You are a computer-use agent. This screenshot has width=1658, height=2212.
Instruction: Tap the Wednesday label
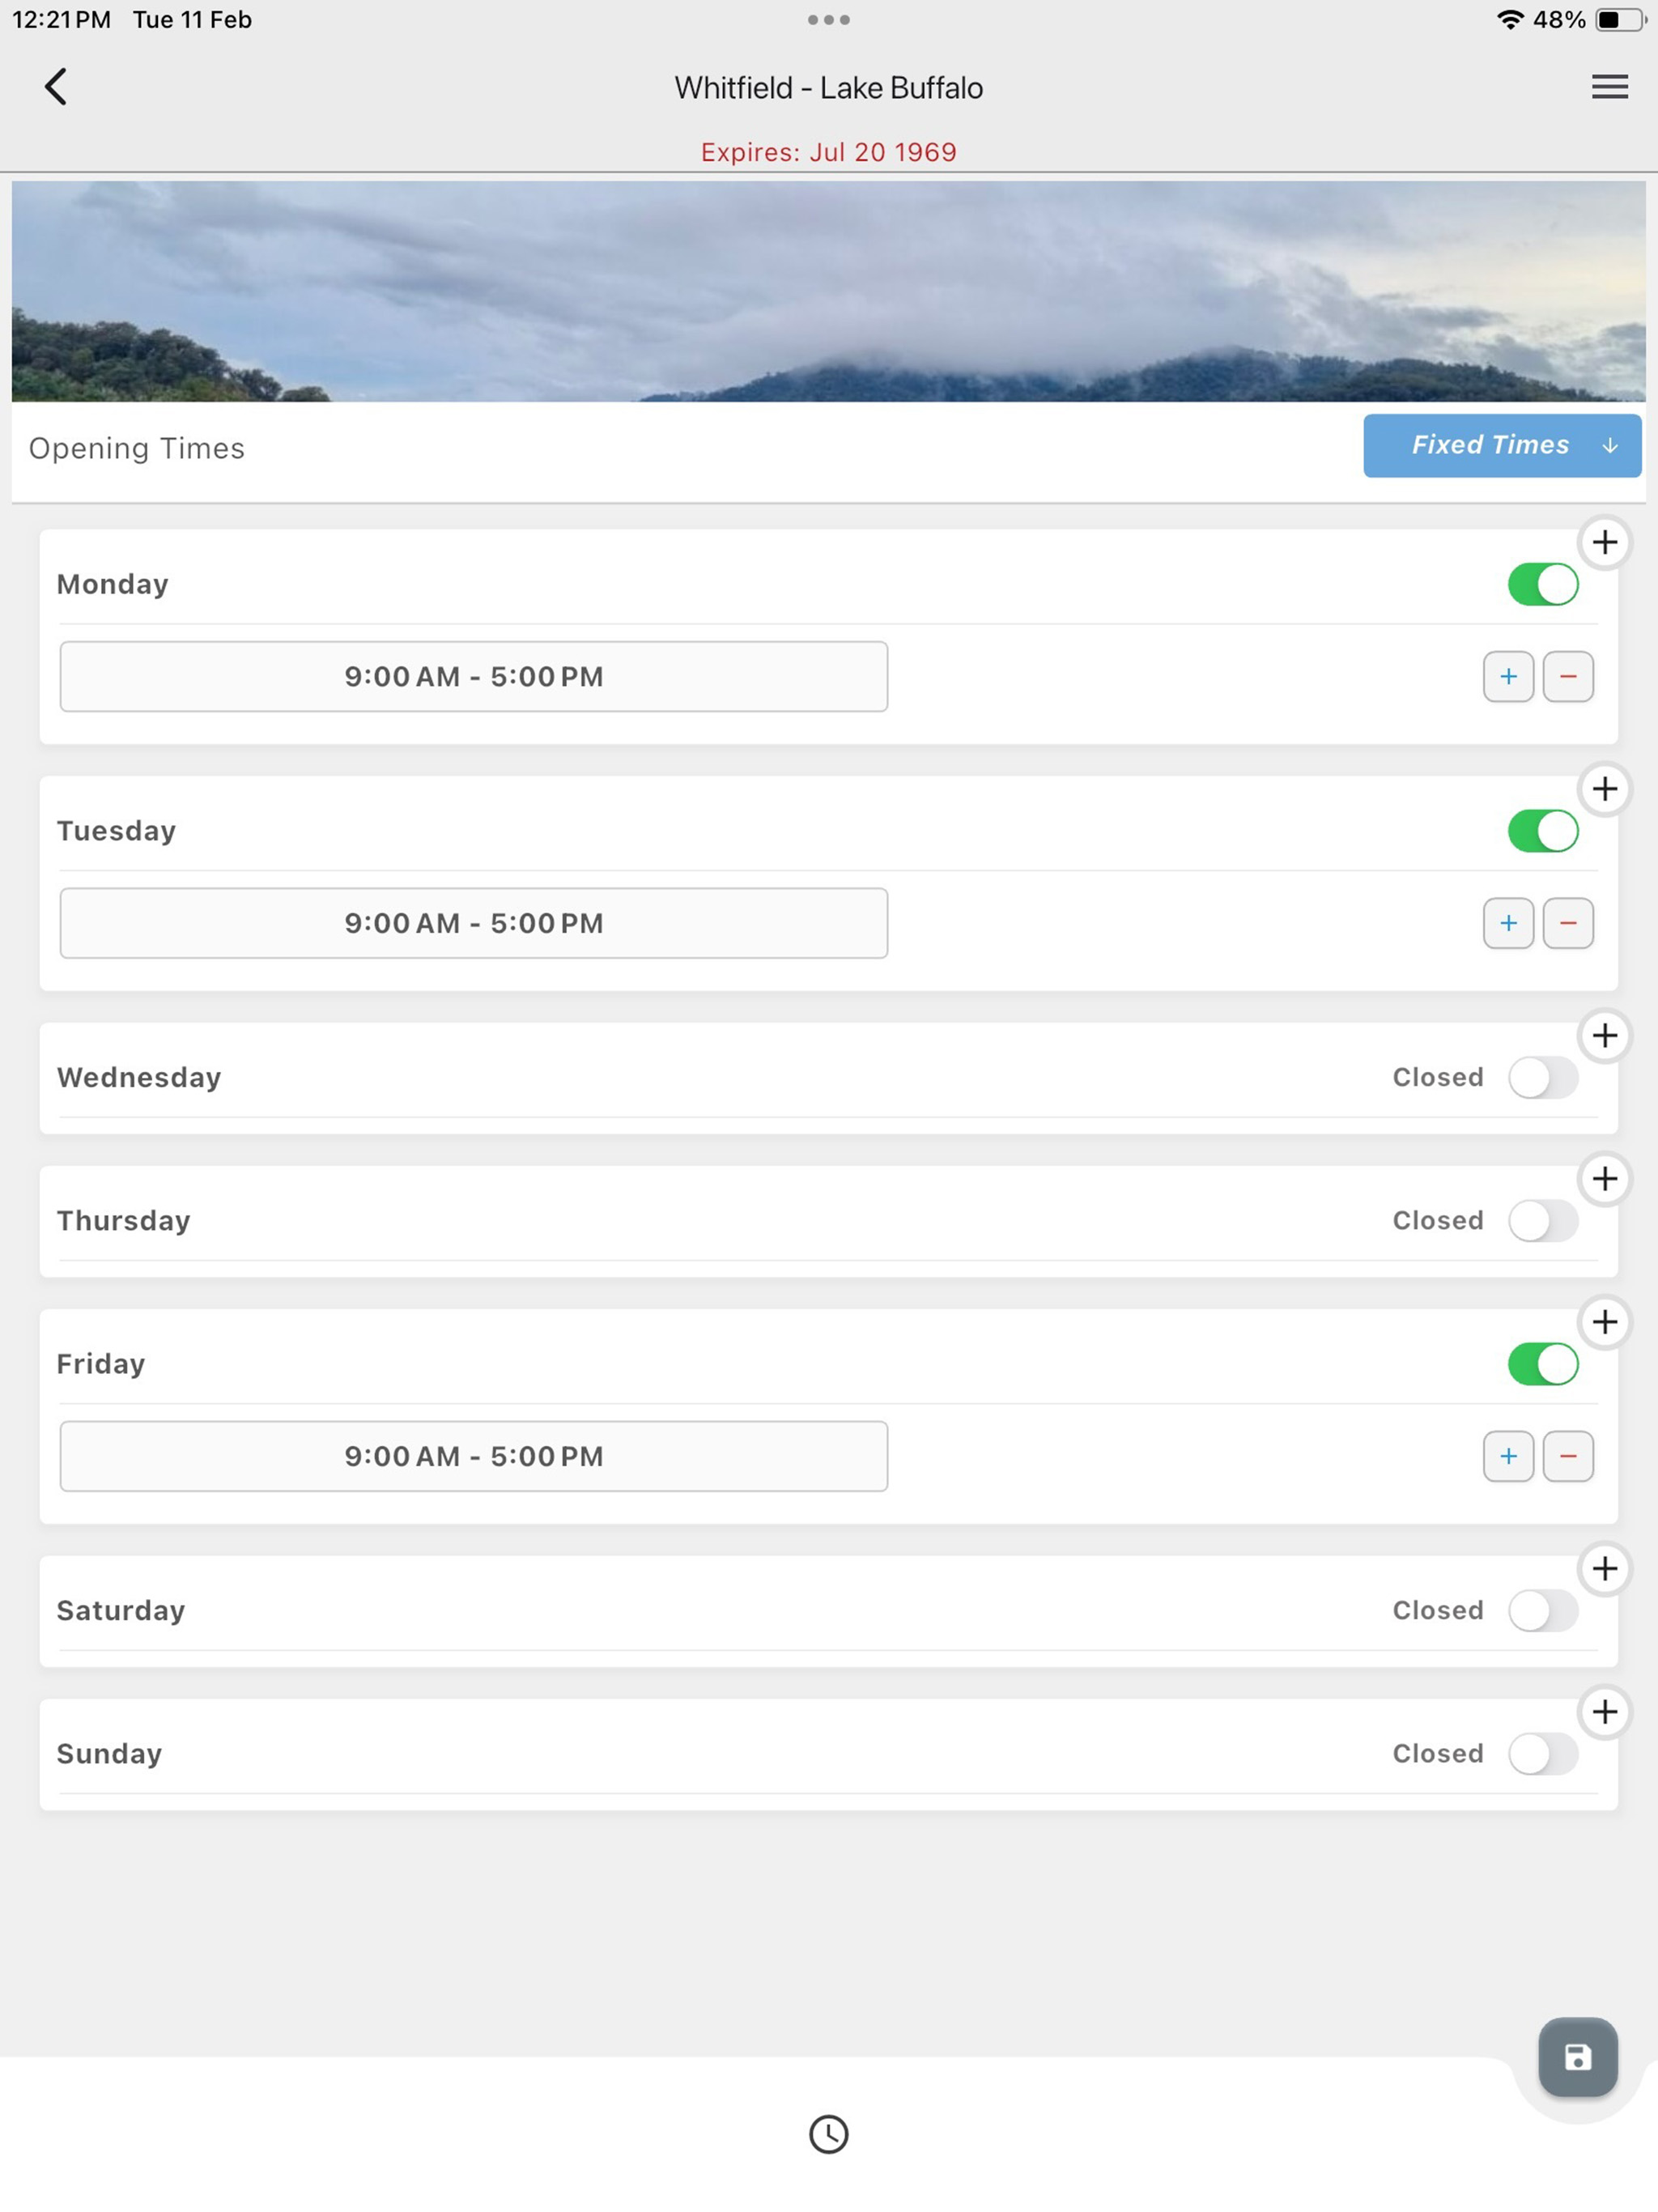pyautogui.click(x=139, y=1078)
